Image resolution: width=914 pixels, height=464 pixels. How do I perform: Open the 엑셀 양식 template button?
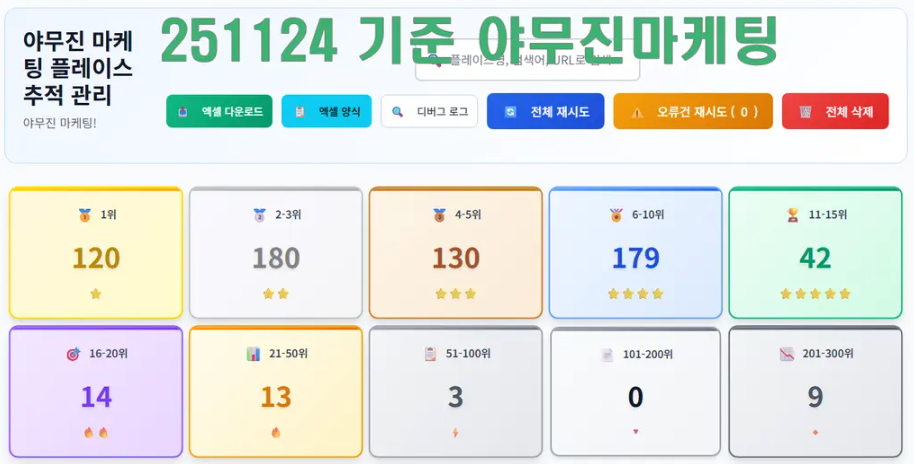[327, 112]
